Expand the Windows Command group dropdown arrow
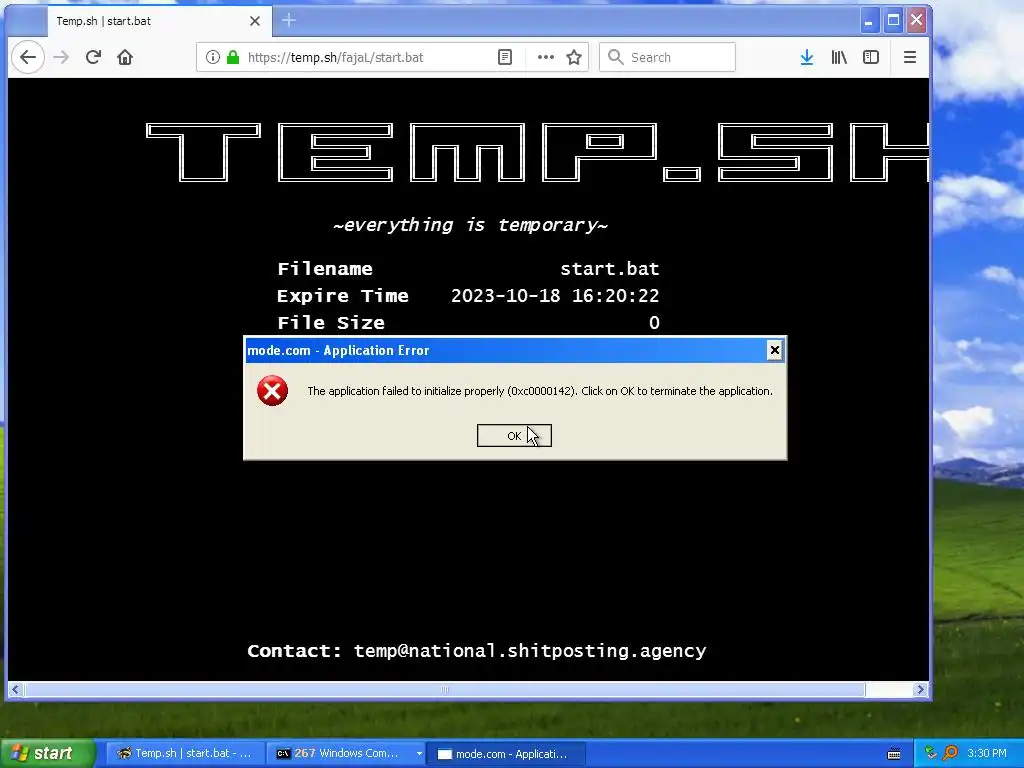1024x768 pixels. click(x=419, y=754)
